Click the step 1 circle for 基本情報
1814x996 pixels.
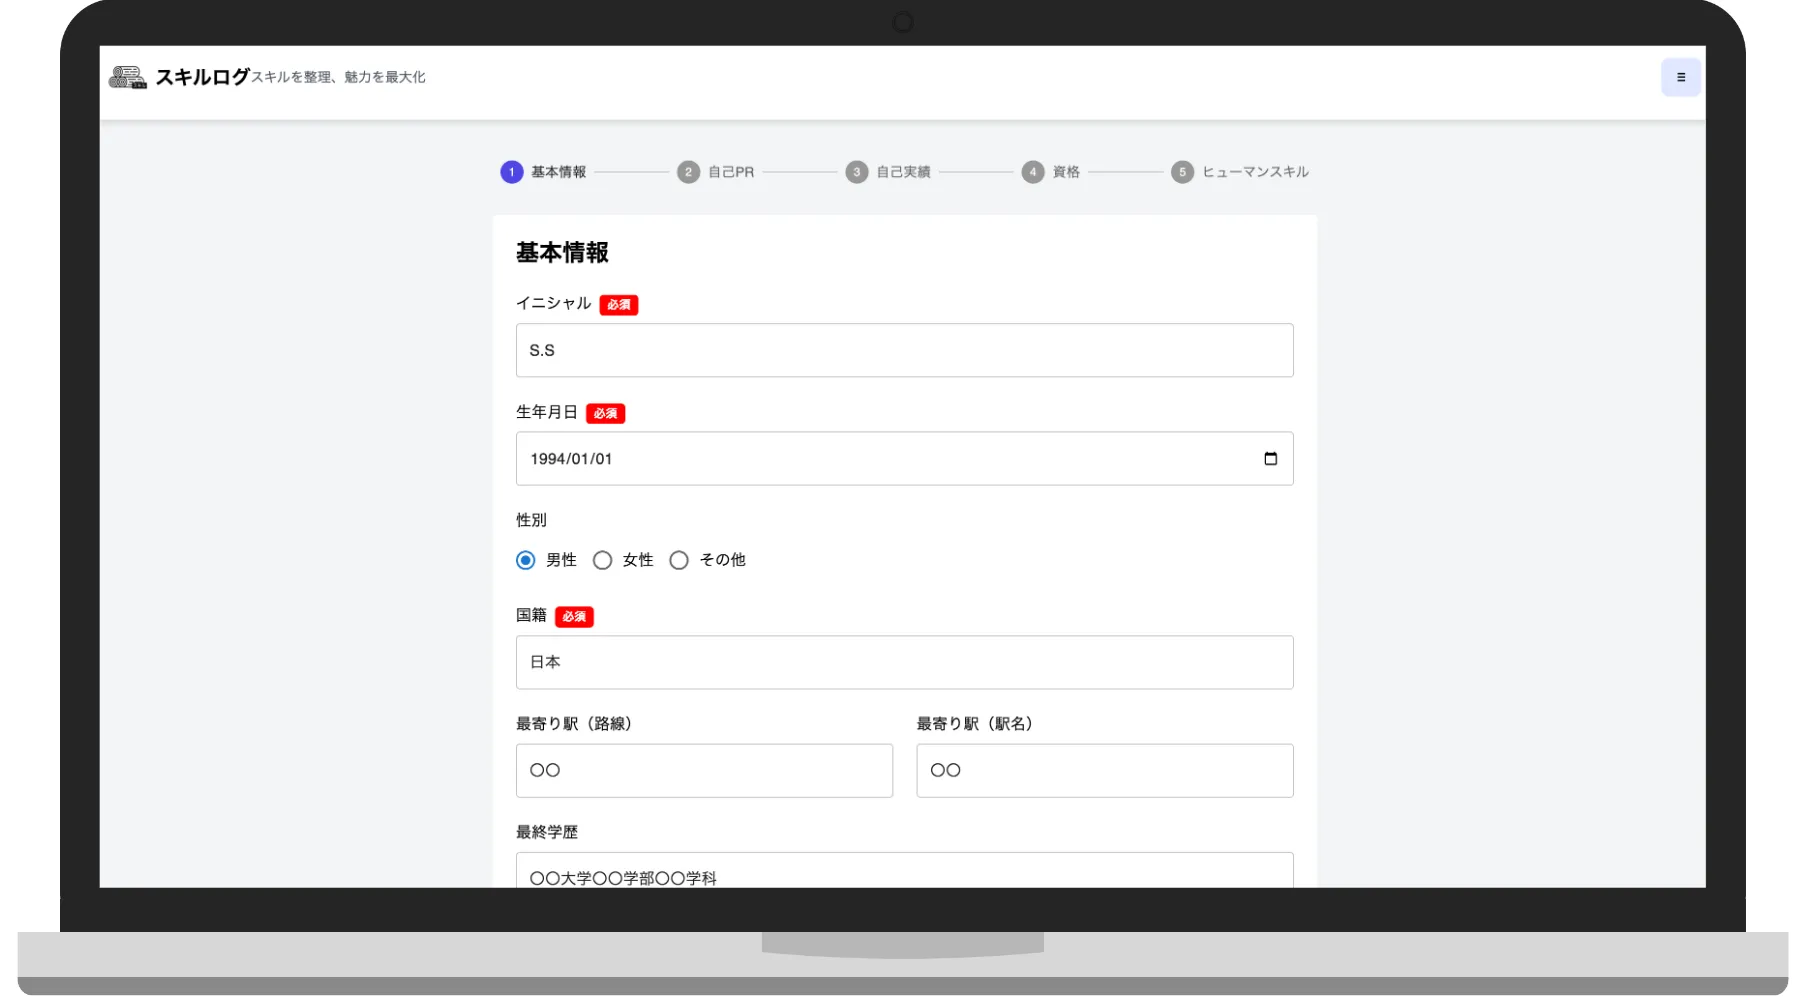(512, 172)
